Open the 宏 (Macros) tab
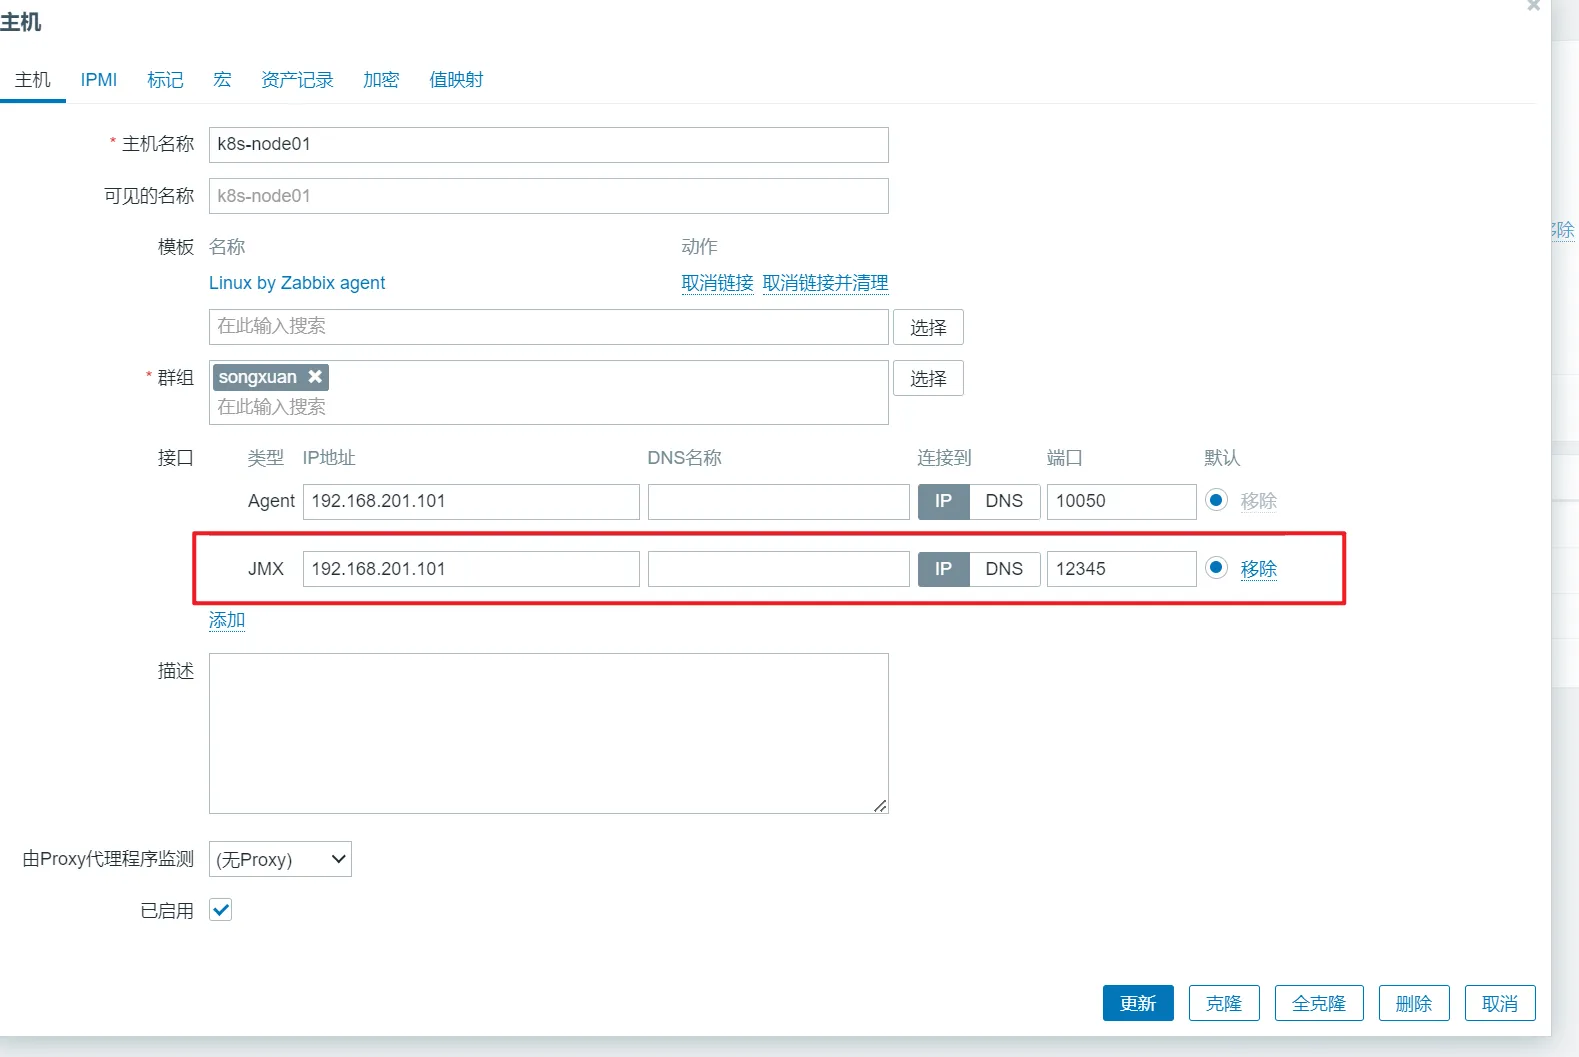This screenshot has height=1057, width=1579. point(222,80)
